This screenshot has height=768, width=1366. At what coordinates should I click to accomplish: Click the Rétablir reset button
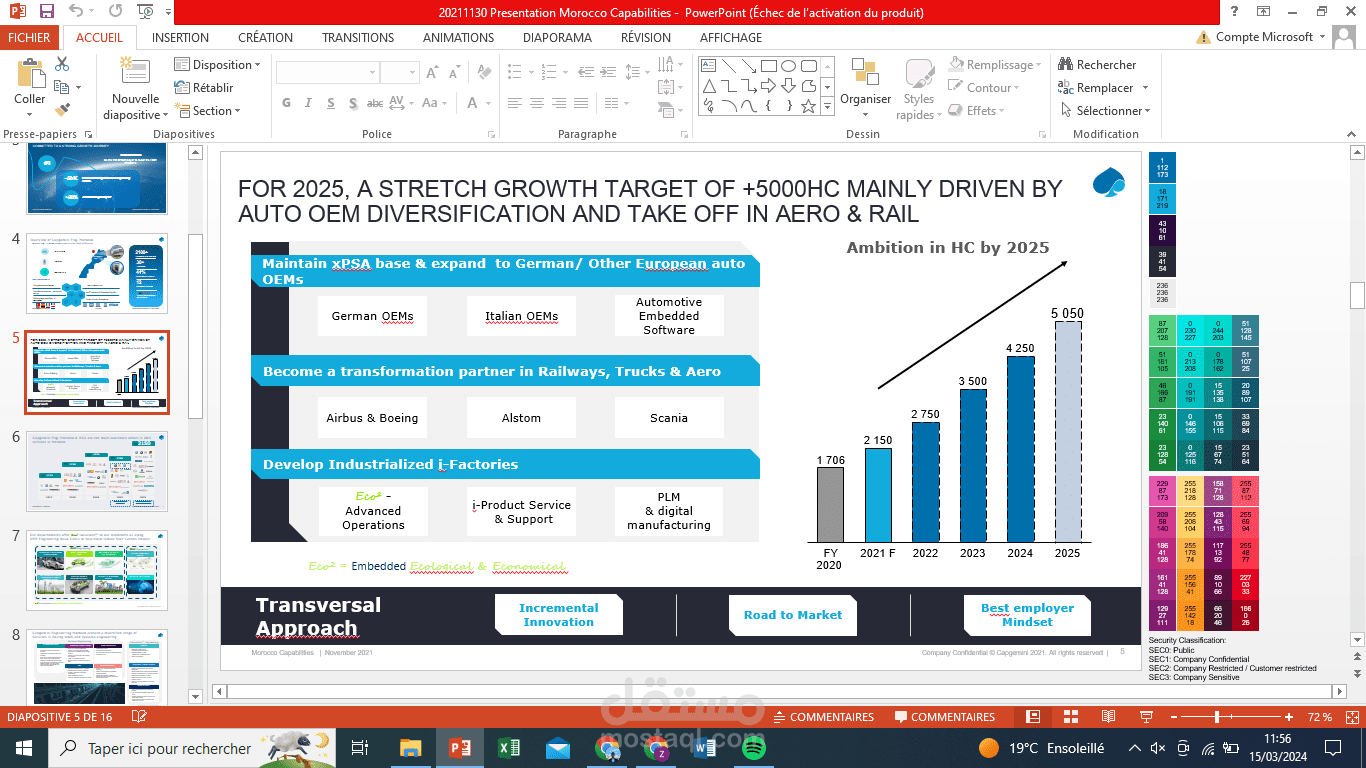[x=204, y=88]
